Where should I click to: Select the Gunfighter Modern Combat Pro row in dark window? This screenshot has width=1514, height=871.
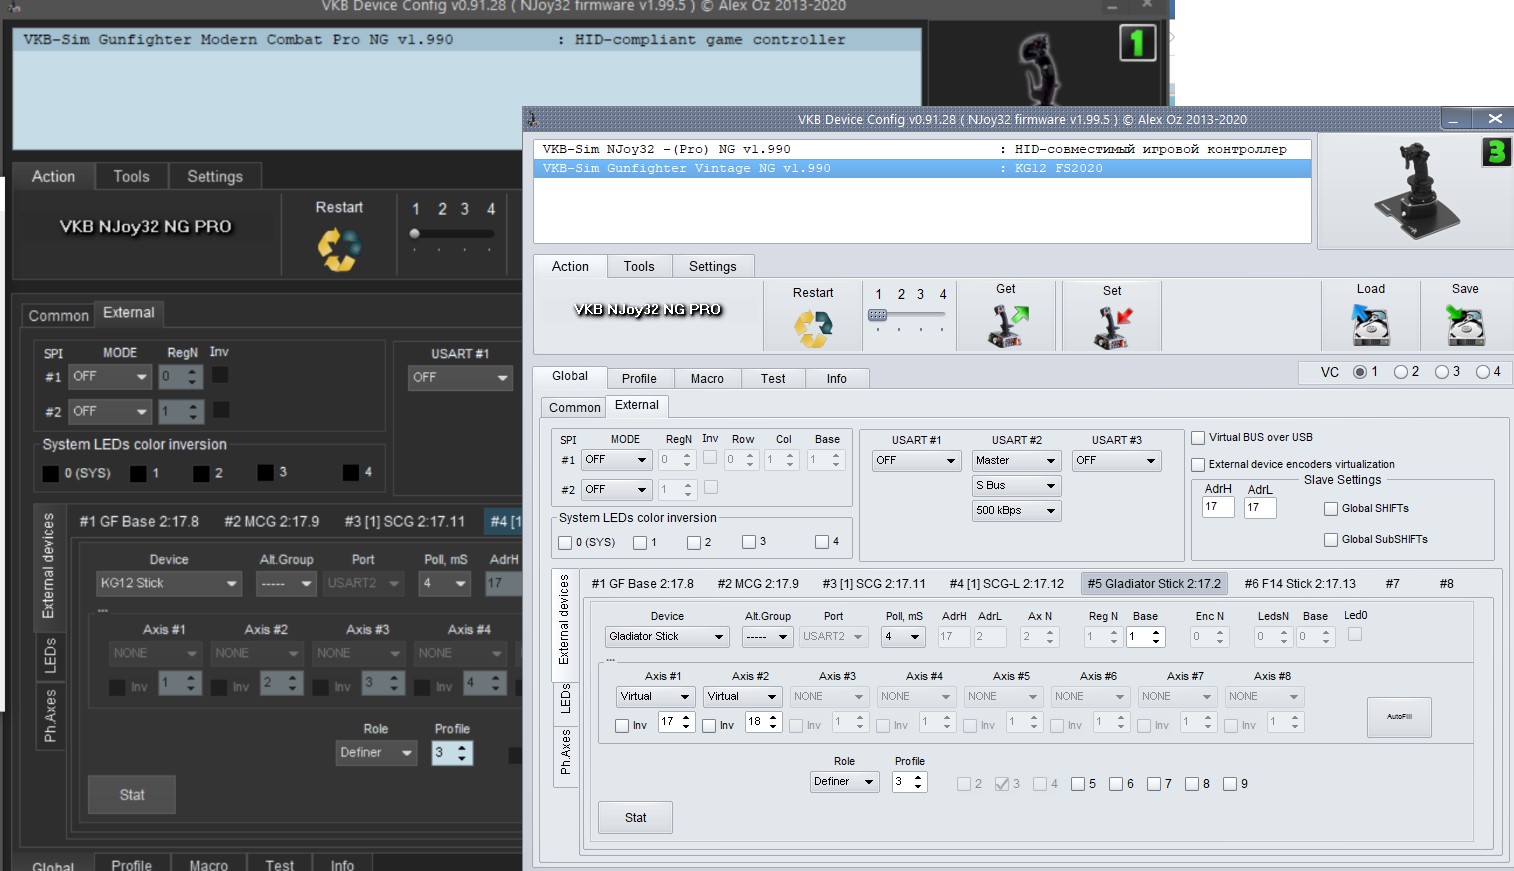(467, 40)
